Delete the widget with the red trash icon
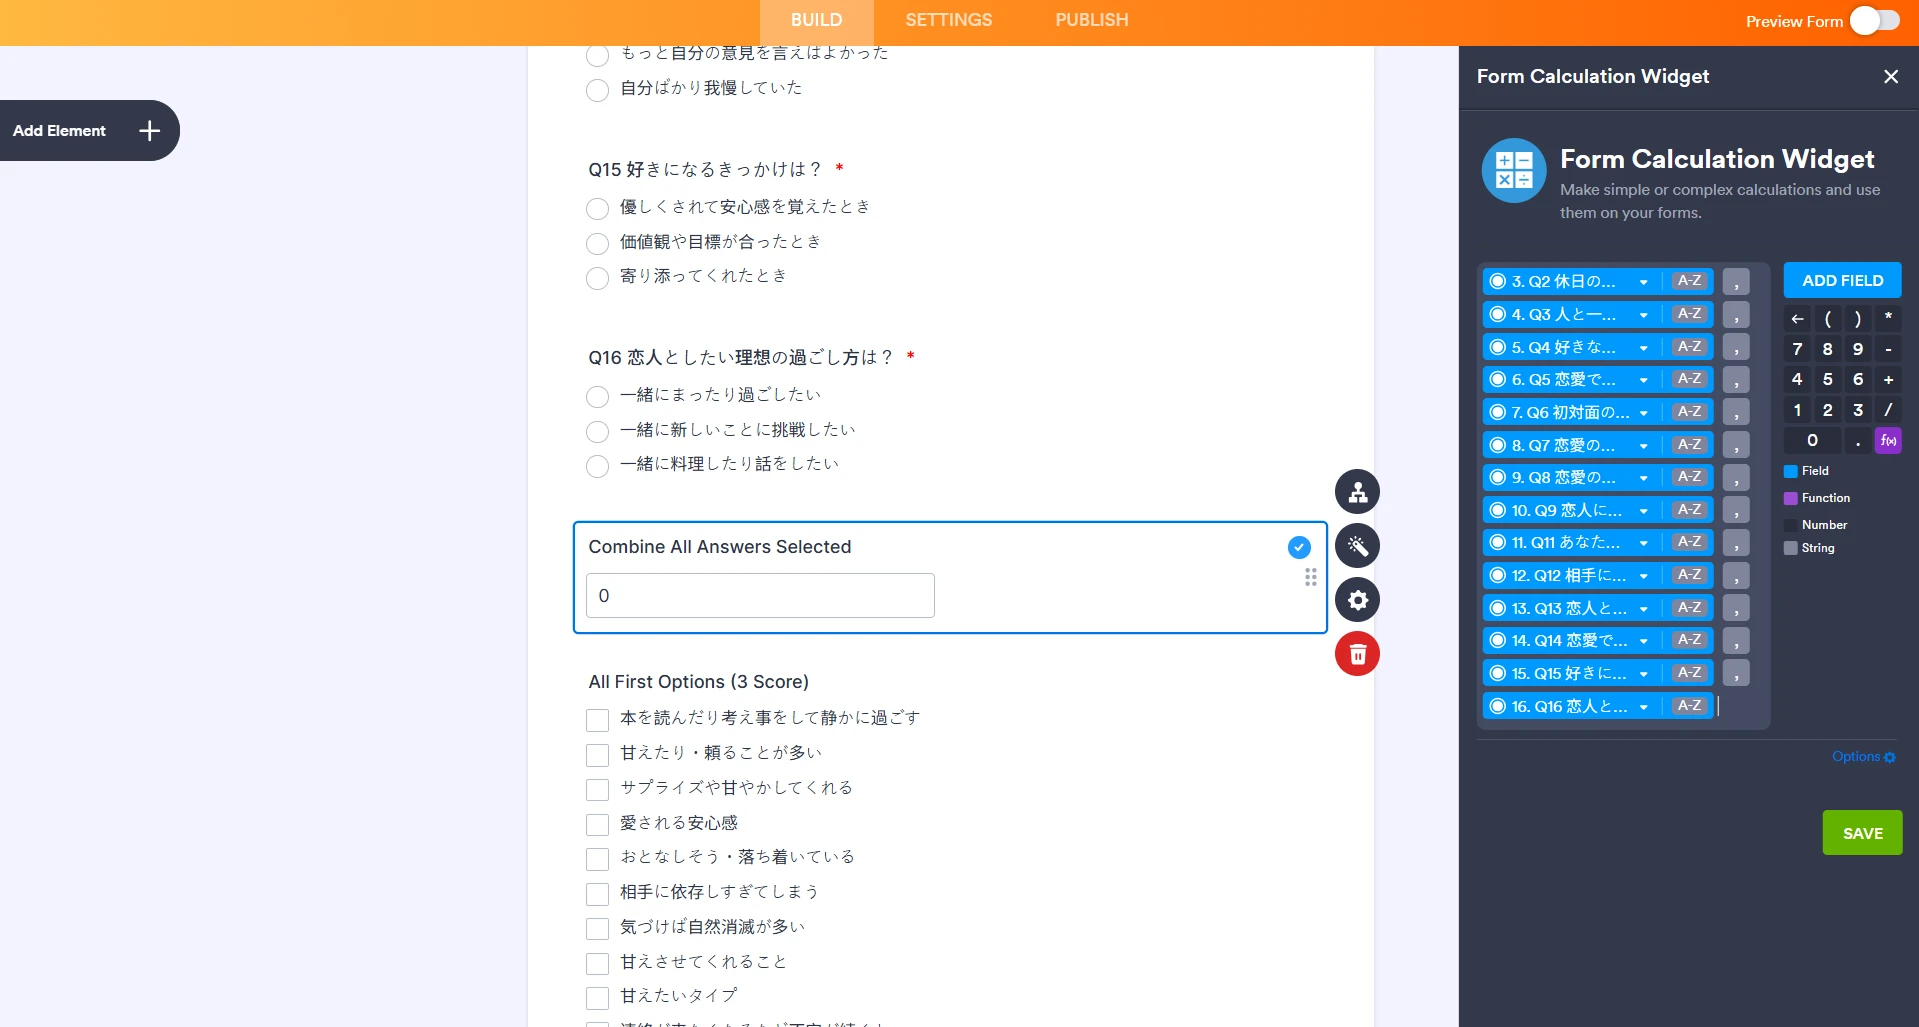 coord(1357,653)
